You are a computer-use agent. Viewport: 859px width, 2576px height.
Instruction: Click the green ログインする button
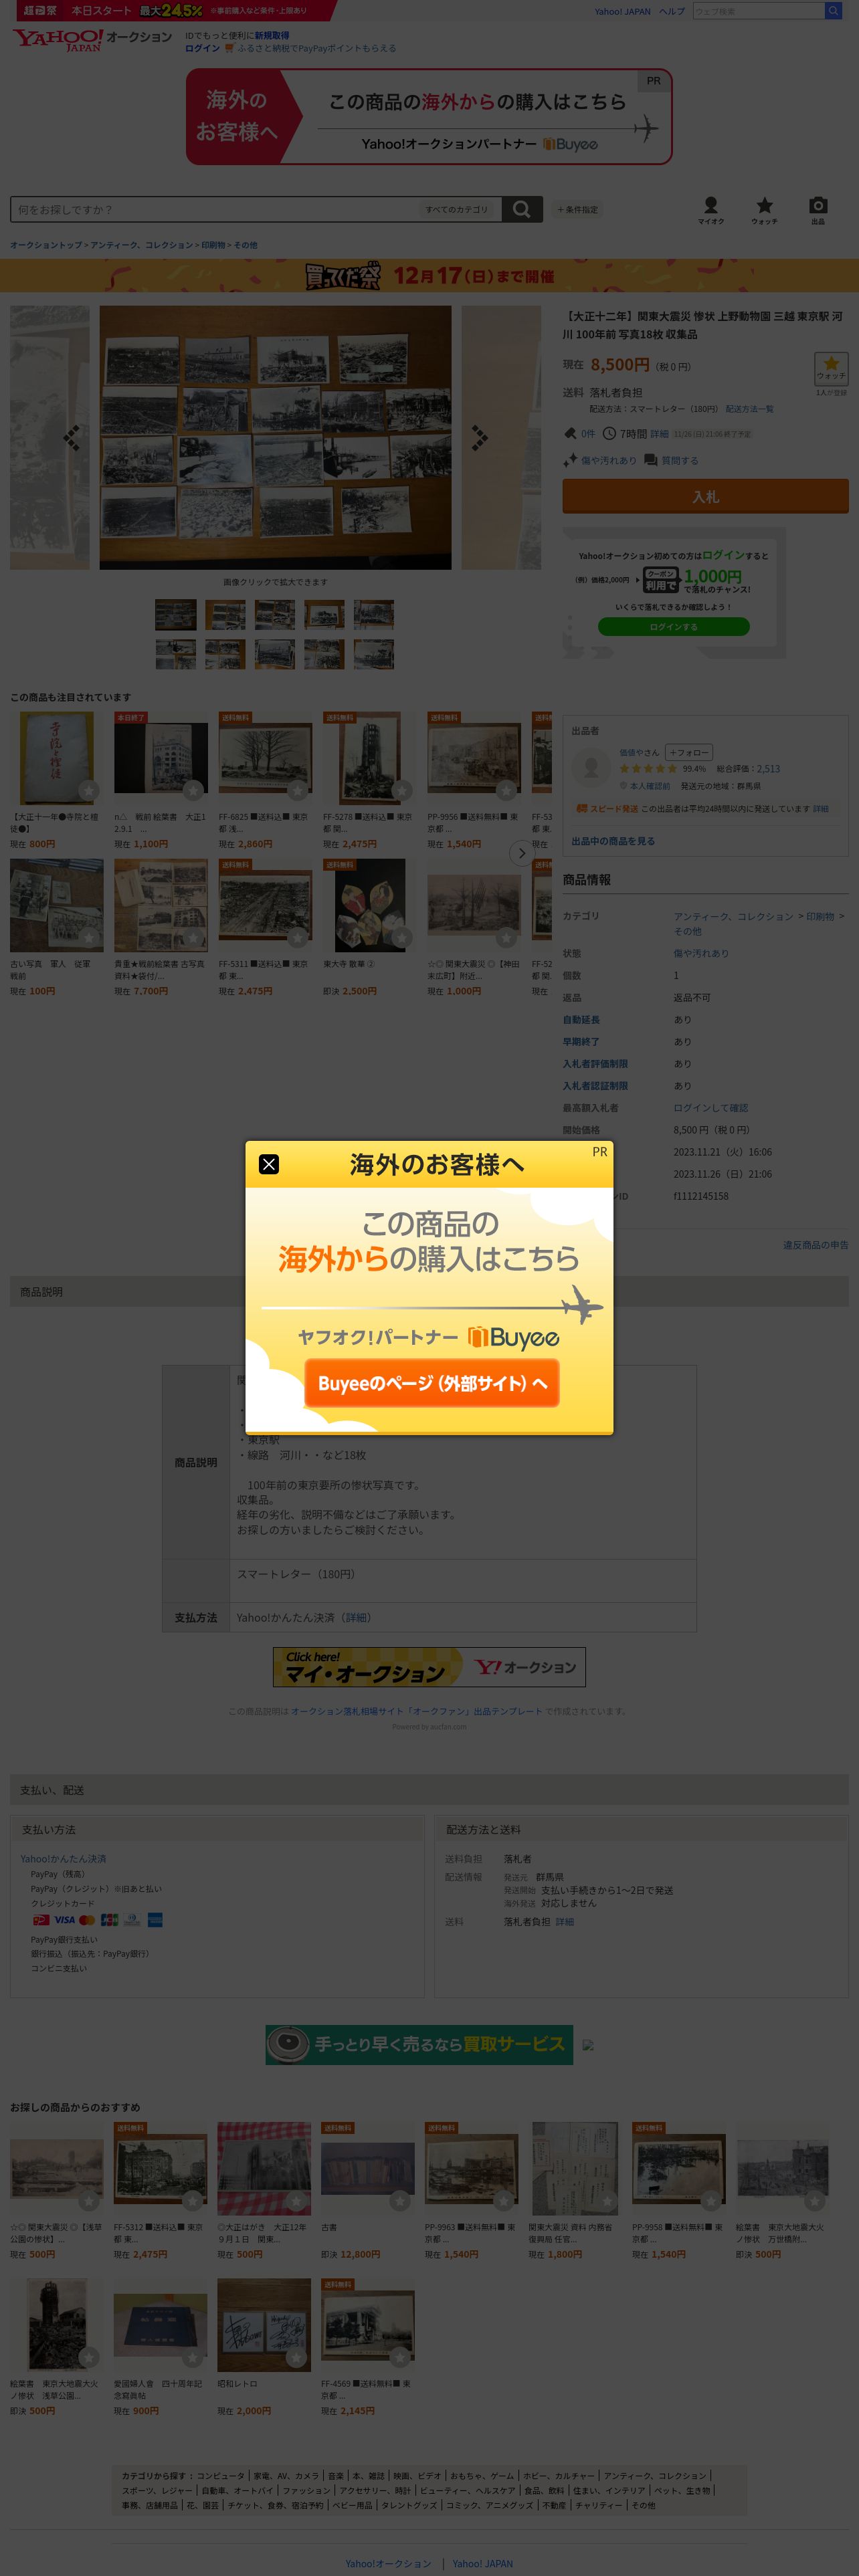coord(673,627)
